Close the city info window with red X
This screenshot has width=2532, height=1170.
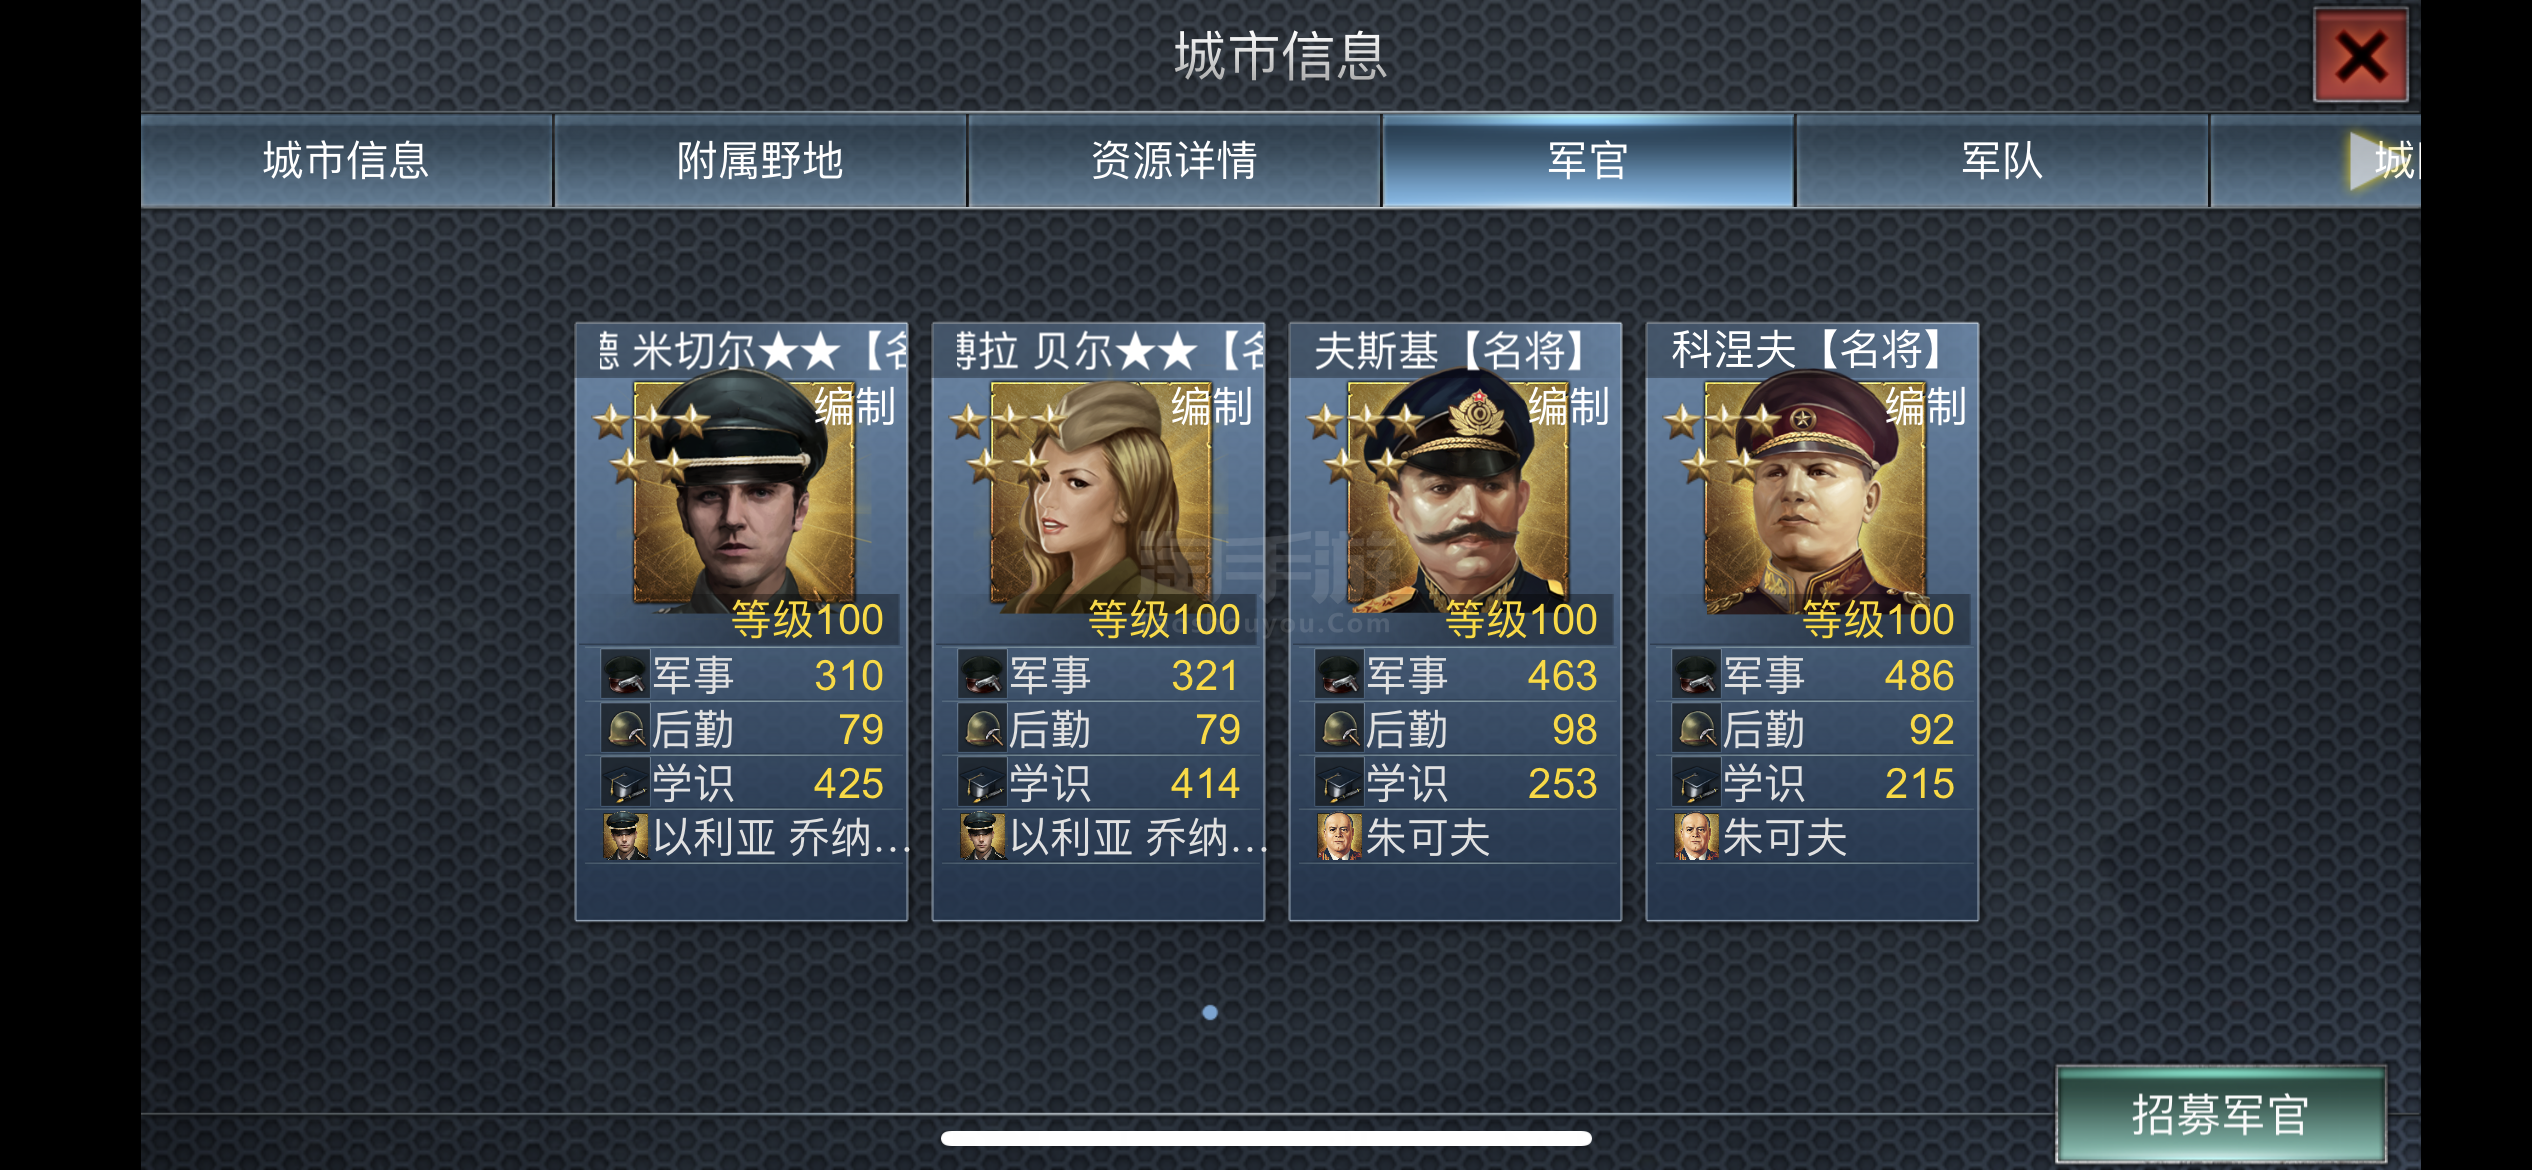(x=2360, y=56)
